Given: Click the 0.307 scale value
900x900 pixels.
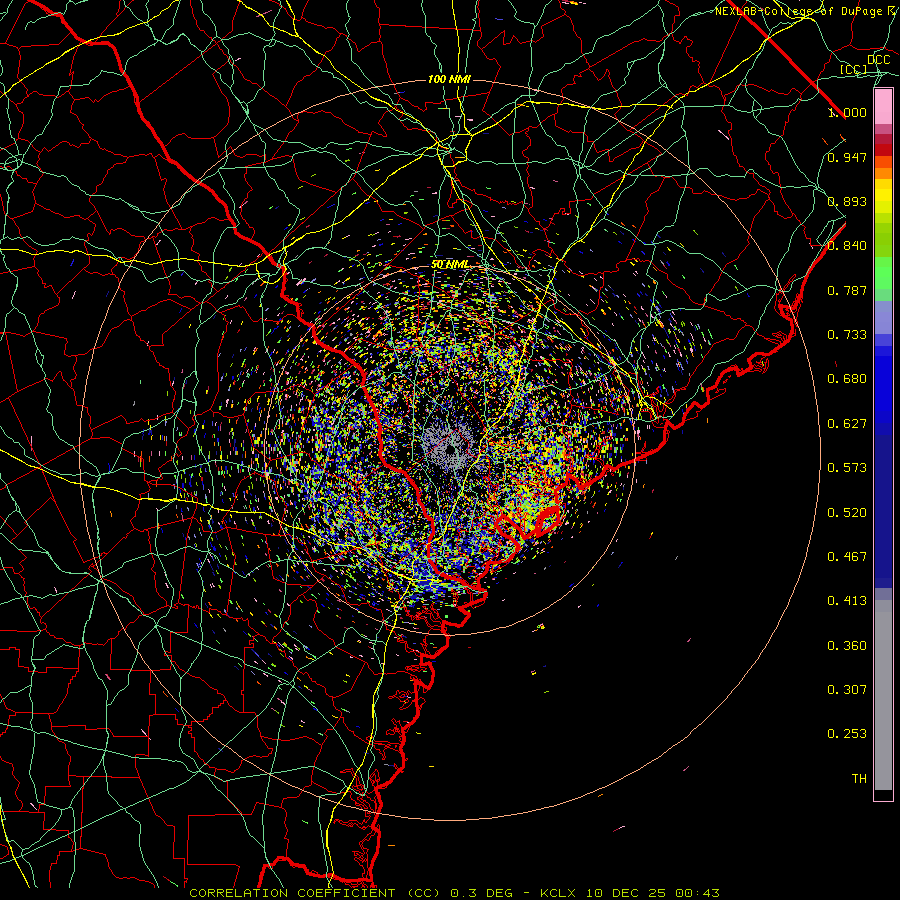Looking at the screenshot, I should pyautogui.click(x=847, y=690).
